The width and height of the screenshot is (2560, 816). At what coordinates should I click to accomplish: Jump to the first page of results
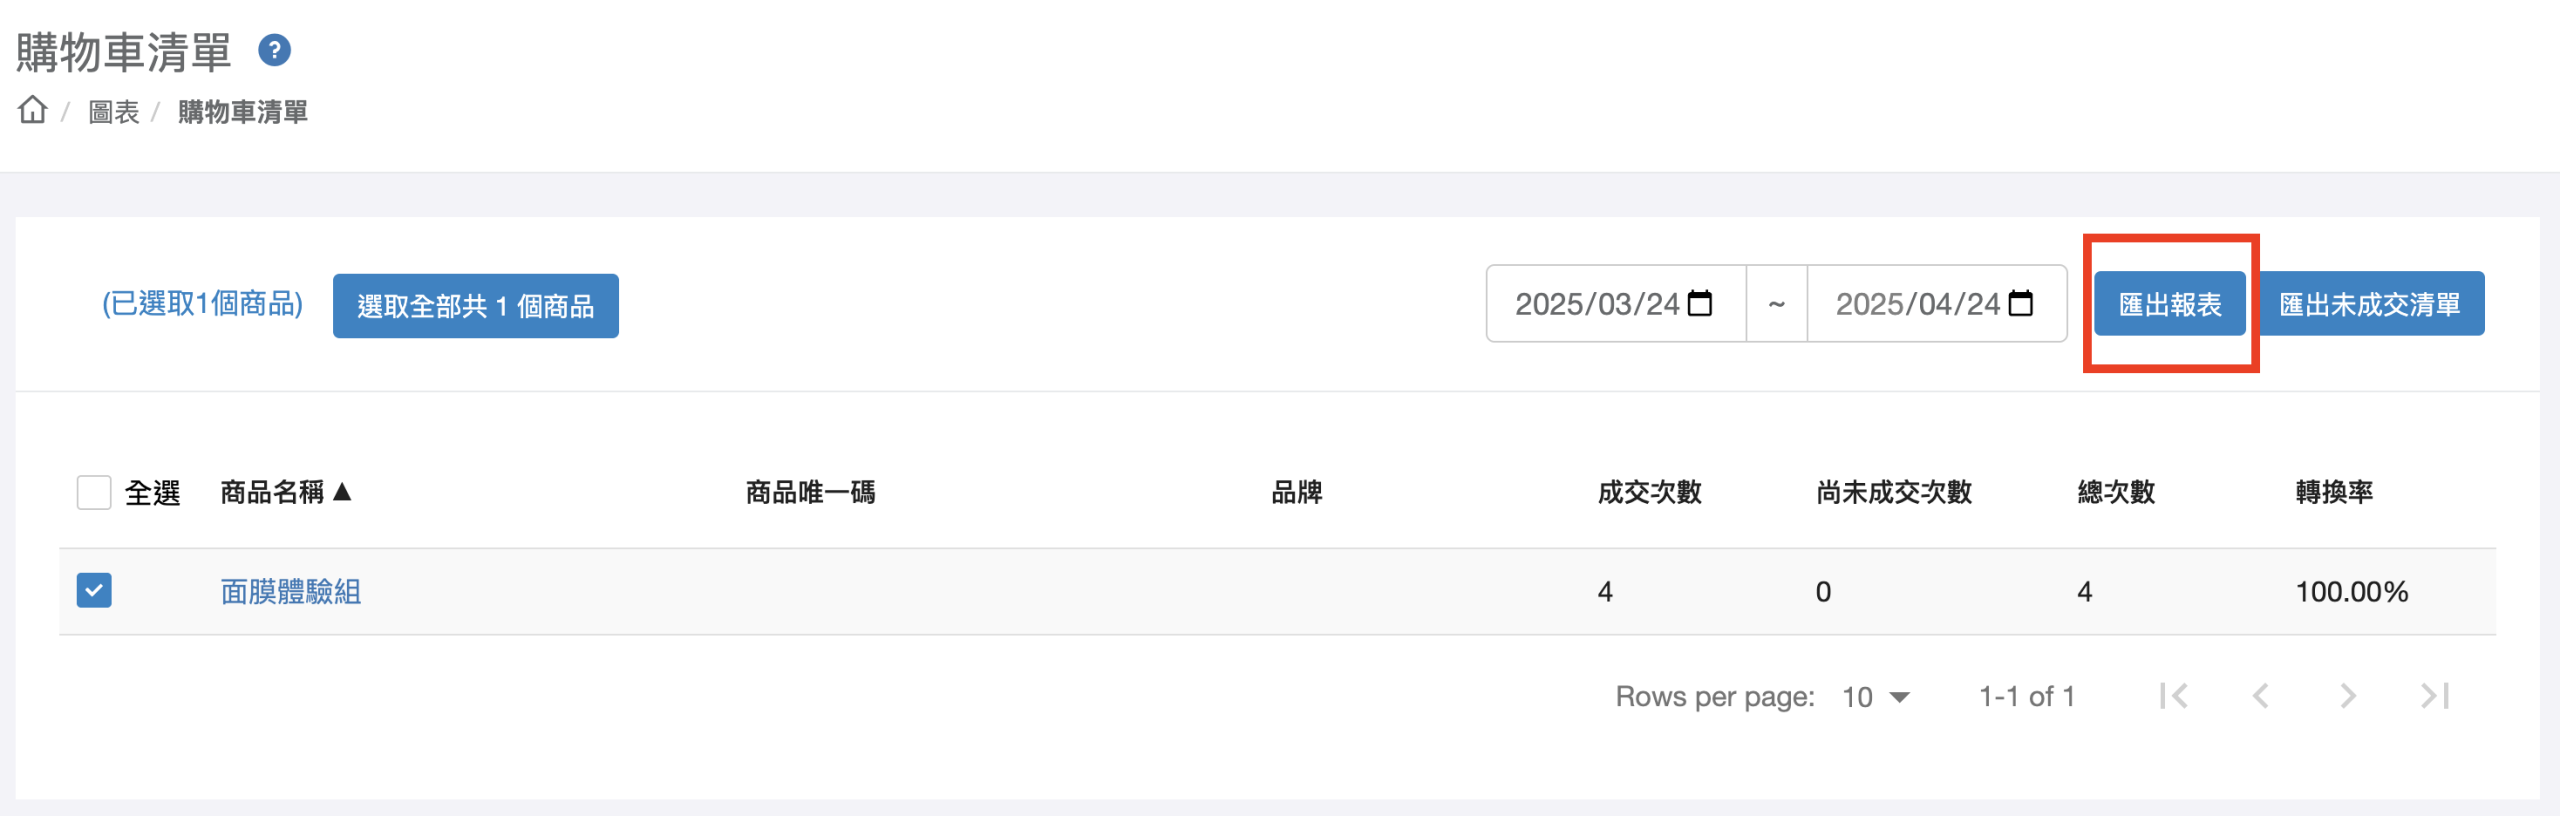pos(2174,696)
